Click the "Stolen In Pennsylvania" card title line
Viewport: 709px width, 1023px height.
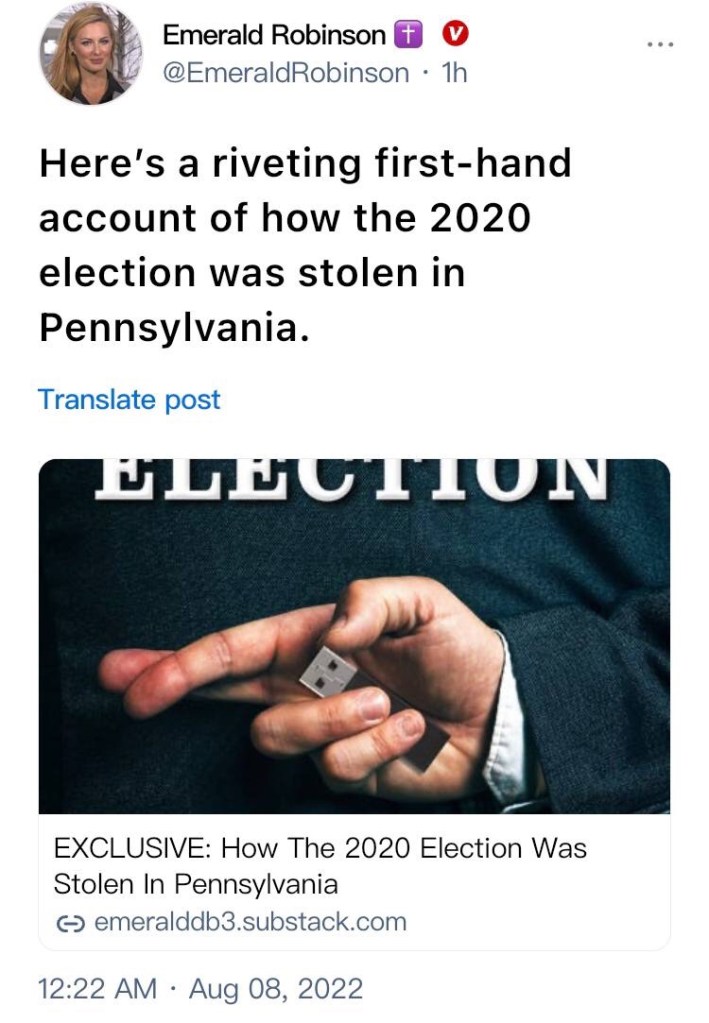(195, 884)
